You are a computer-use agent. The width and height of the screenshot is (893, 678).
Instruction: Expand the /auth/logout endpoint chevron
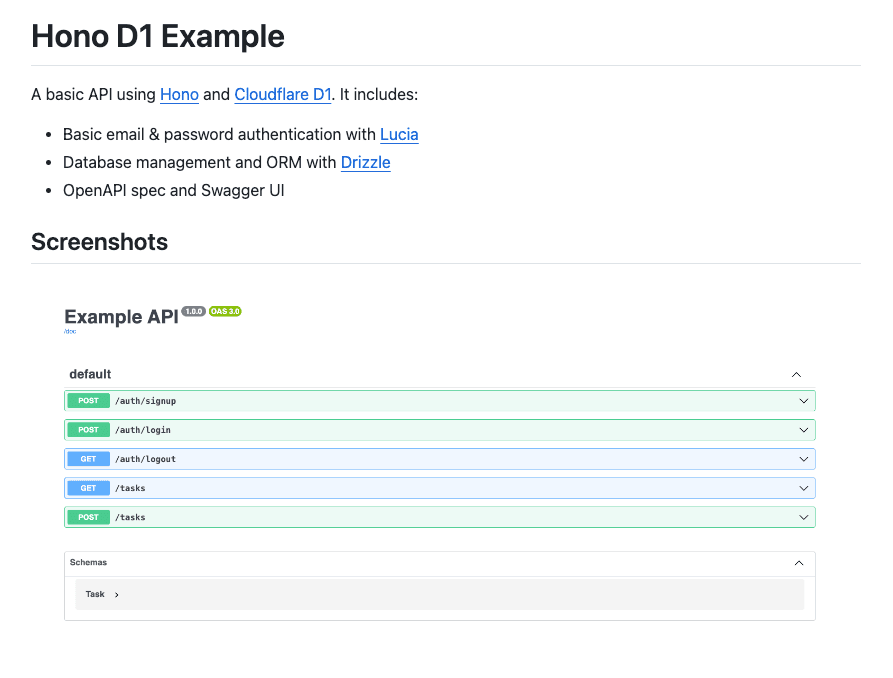click(803, 459)
